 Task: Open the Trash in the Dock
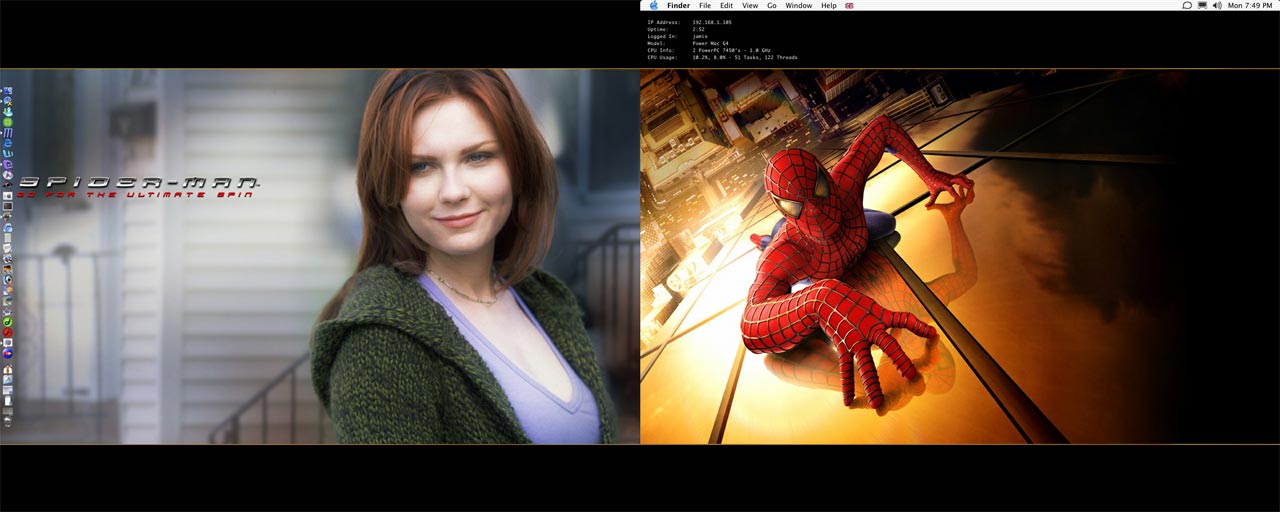point(8,421)
